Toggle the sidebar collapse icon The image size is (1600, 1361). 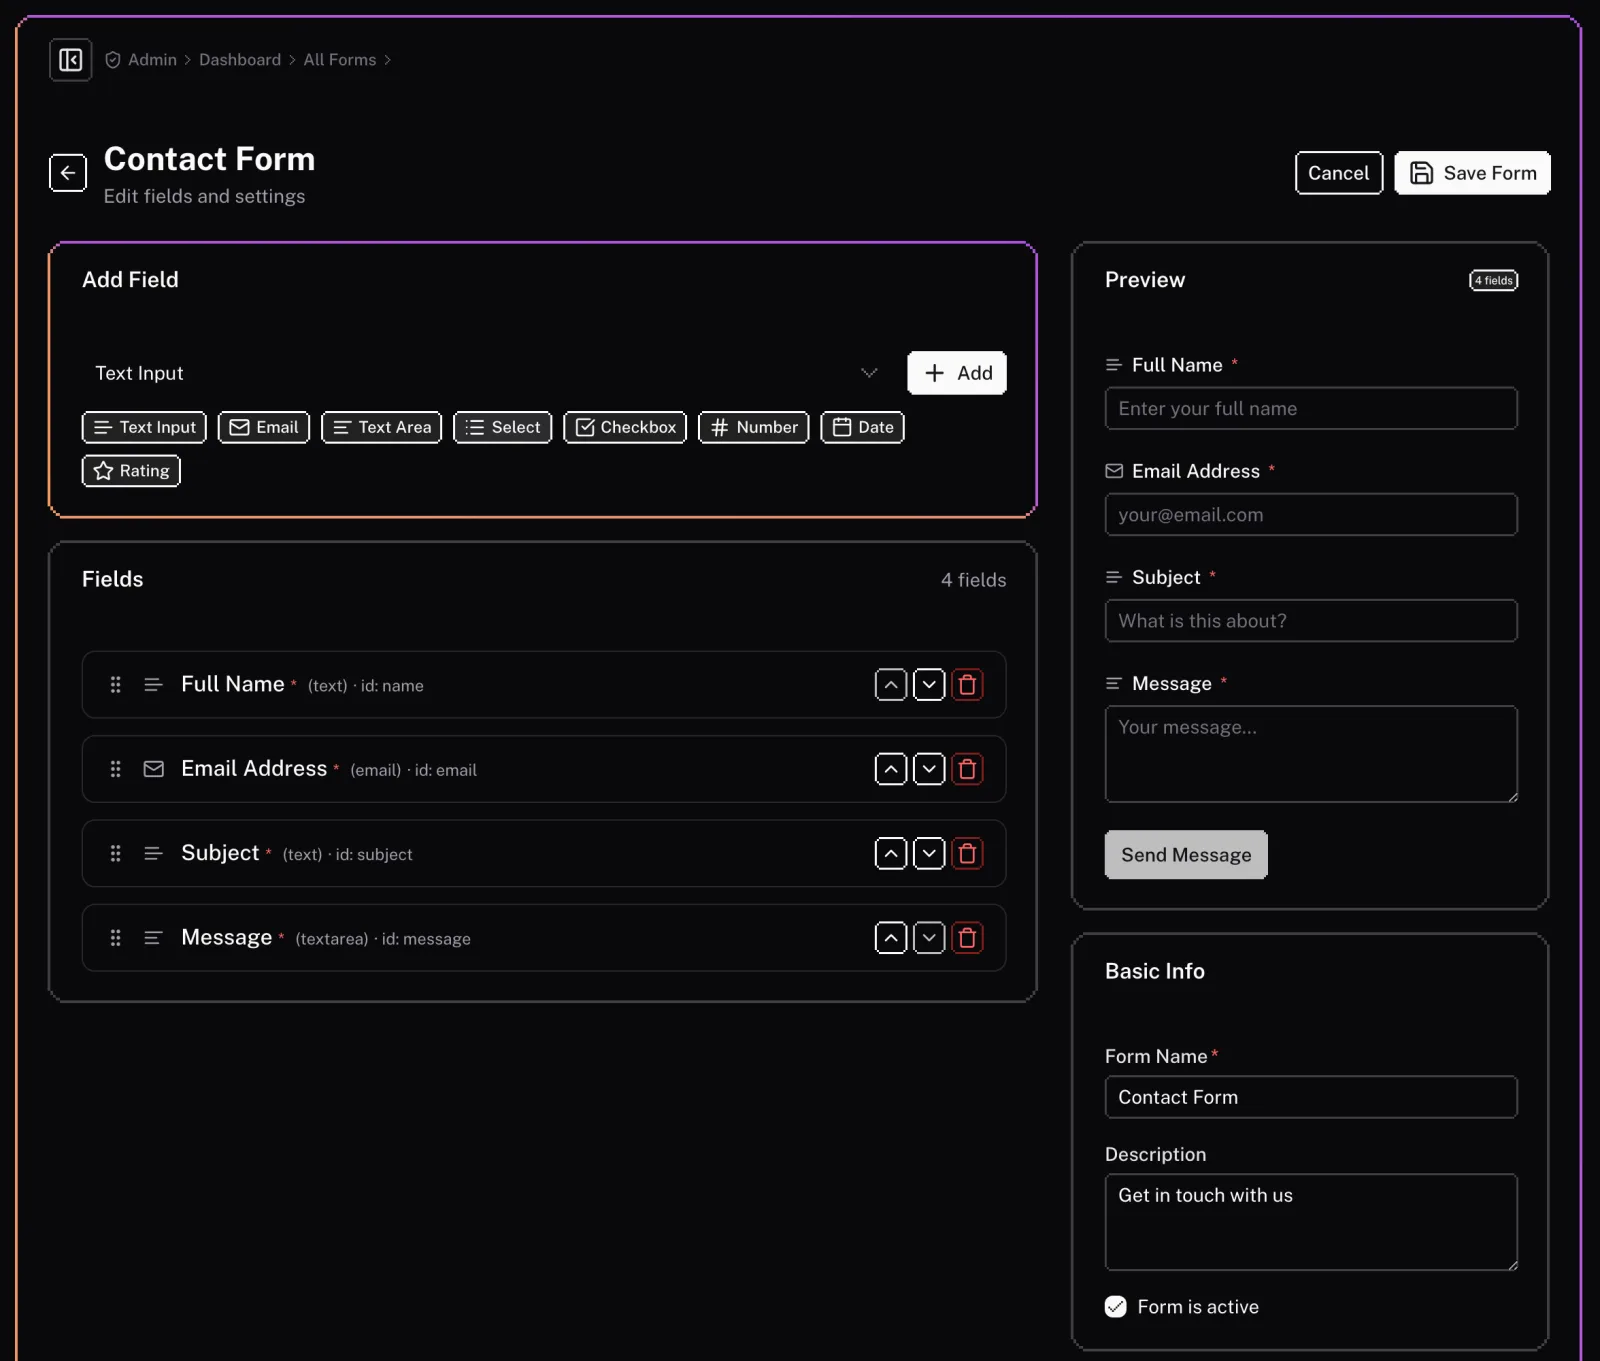point(70,60)
